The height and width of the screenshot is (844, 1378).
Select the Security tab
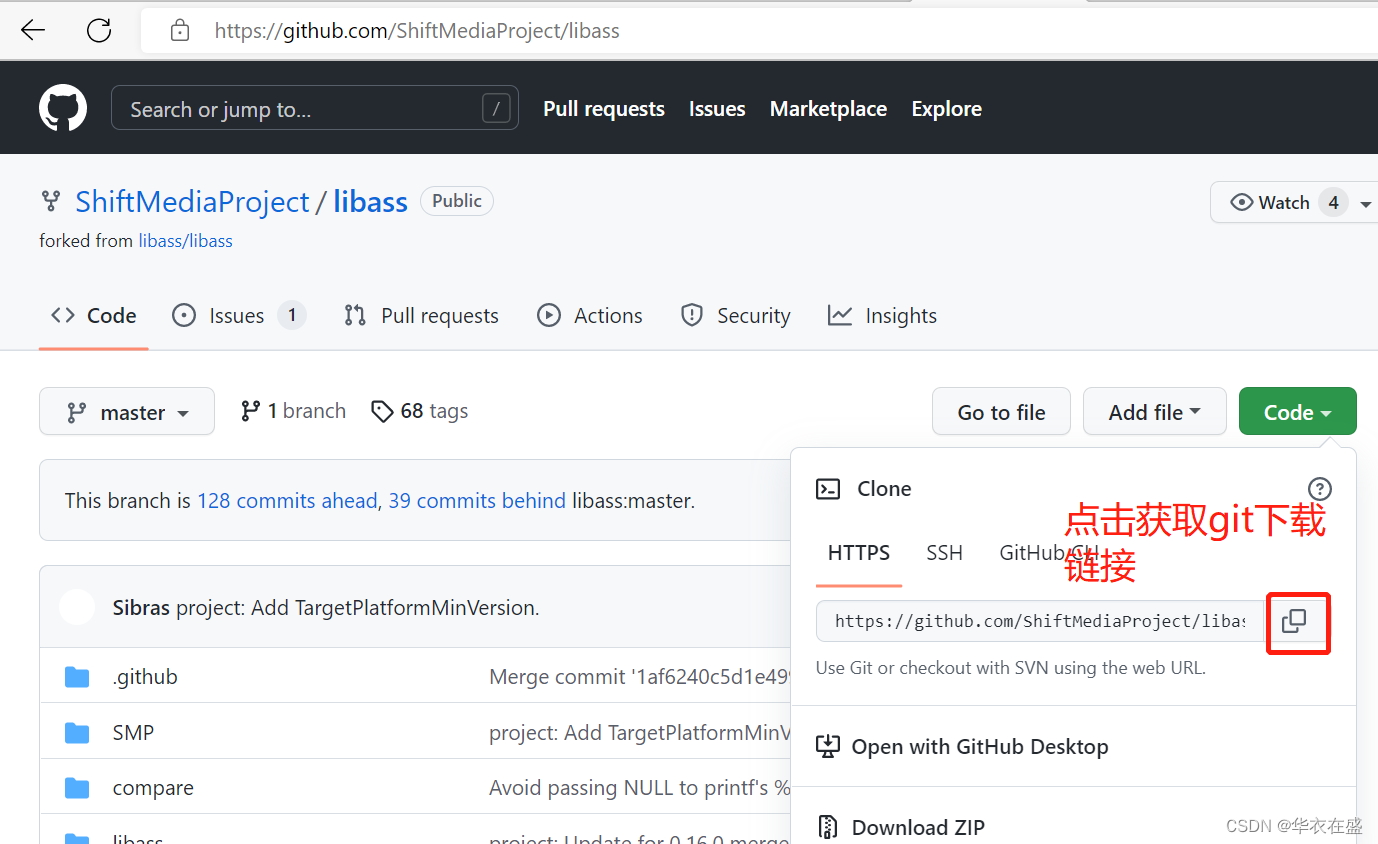(735, 316)
